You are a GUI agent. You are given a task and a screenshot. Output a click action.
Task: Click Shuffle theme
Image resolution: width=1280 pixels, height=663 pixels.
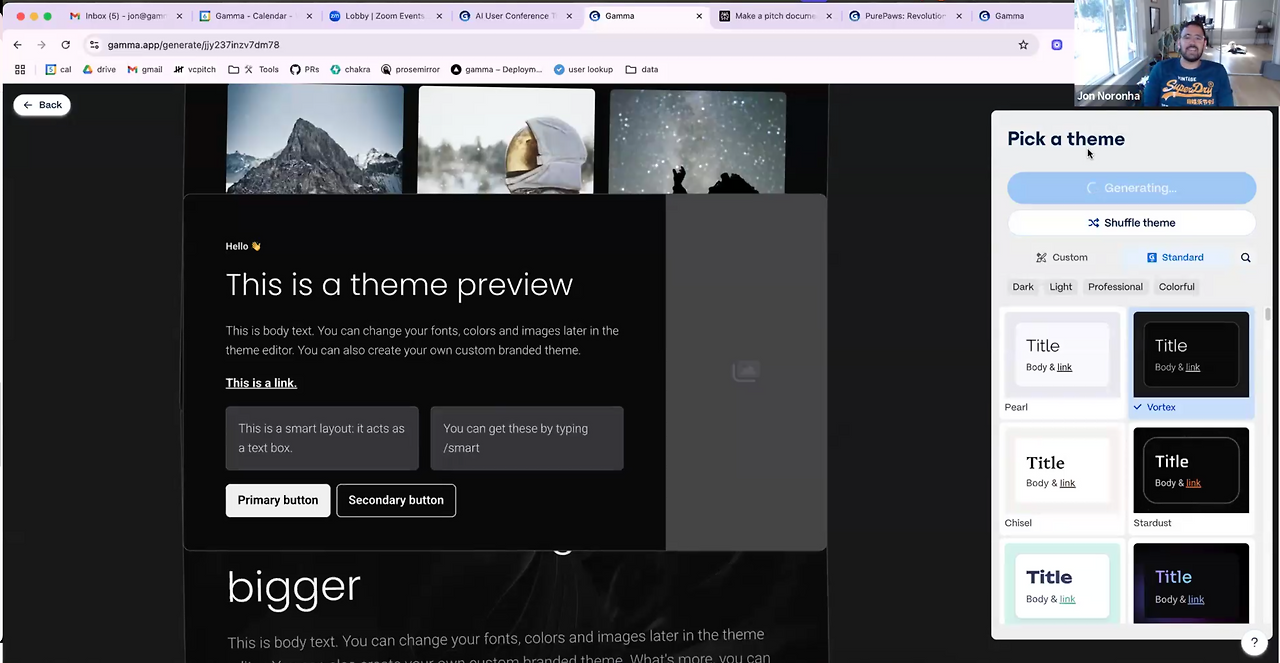1131,223
